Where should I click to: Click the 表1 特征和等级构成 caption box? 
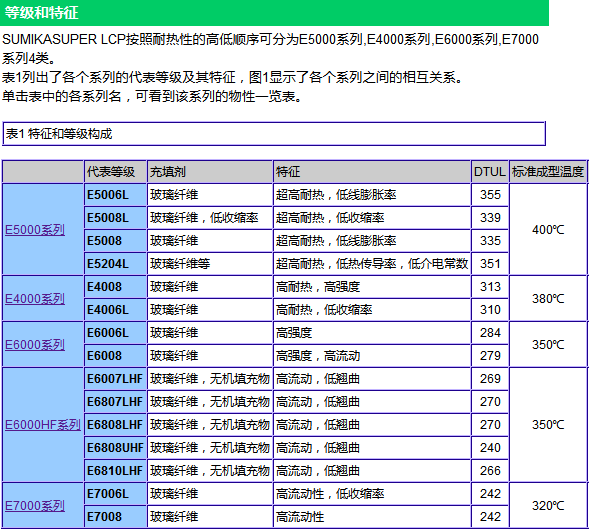coord(274,134)
